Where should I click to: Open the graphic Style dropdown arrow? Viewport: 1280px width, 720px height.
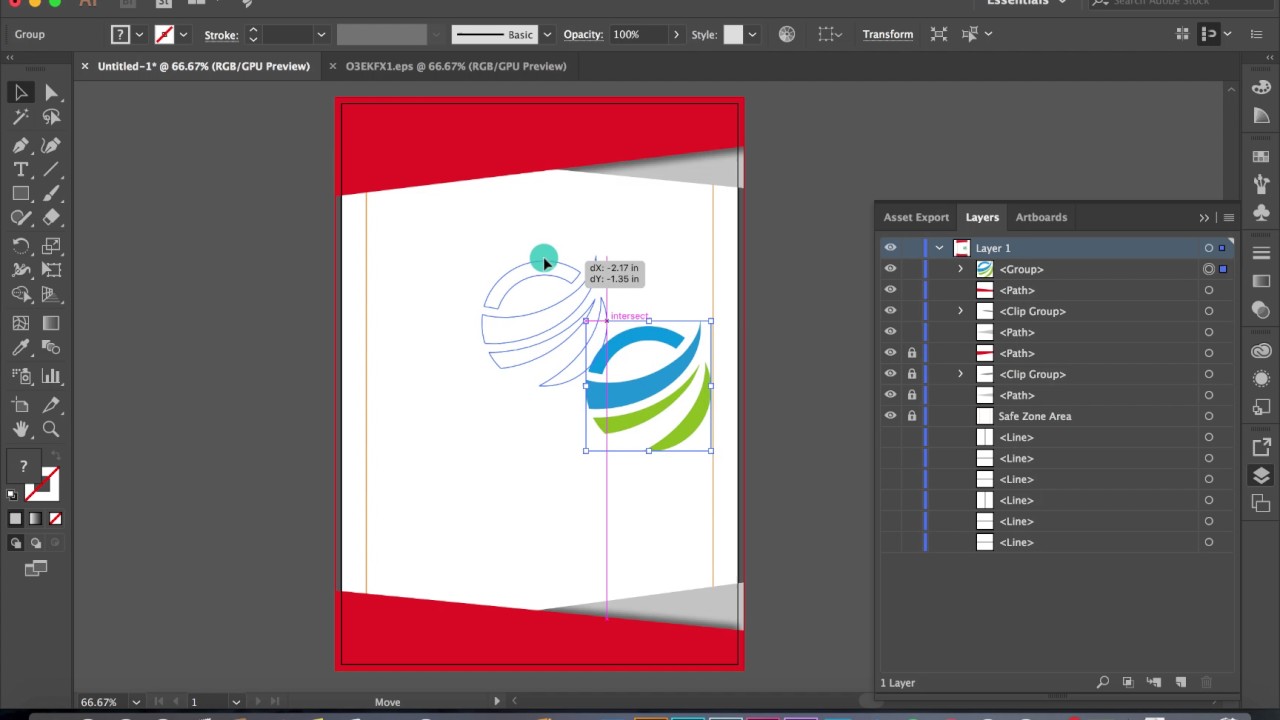(752, 35)
